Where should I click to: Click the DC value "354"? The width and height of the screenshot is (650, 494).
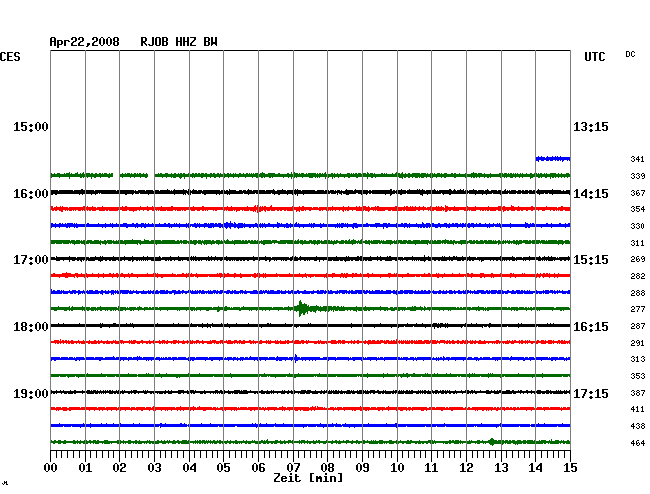point(638,209)
